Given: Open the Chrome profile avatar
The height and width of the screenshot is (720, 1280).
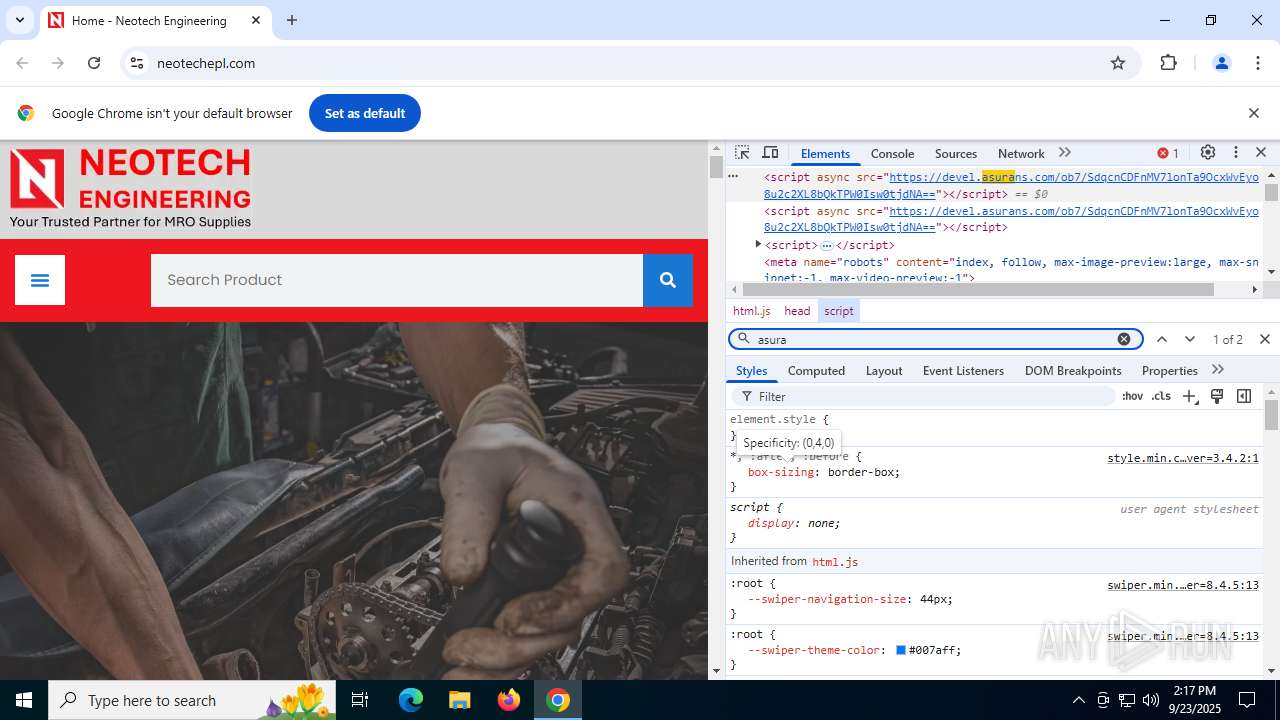Looking at the screenshot, I should pos(1221,63).
